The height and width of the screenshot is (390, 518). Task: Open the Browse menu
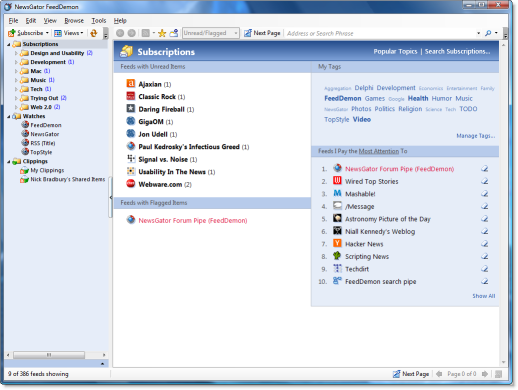pyautogui.click(x=74, y=21)
